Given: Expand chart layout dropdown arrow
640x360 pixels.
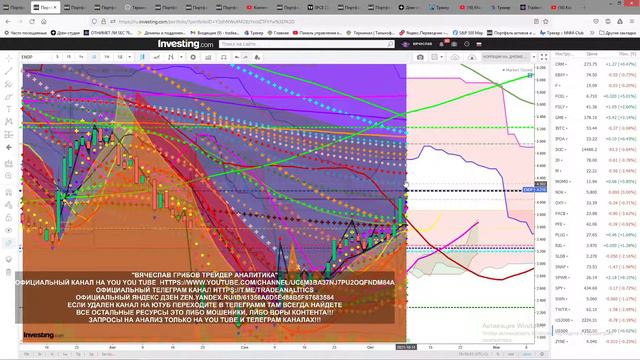Looking at the screenshot, I should coord(442,57).
